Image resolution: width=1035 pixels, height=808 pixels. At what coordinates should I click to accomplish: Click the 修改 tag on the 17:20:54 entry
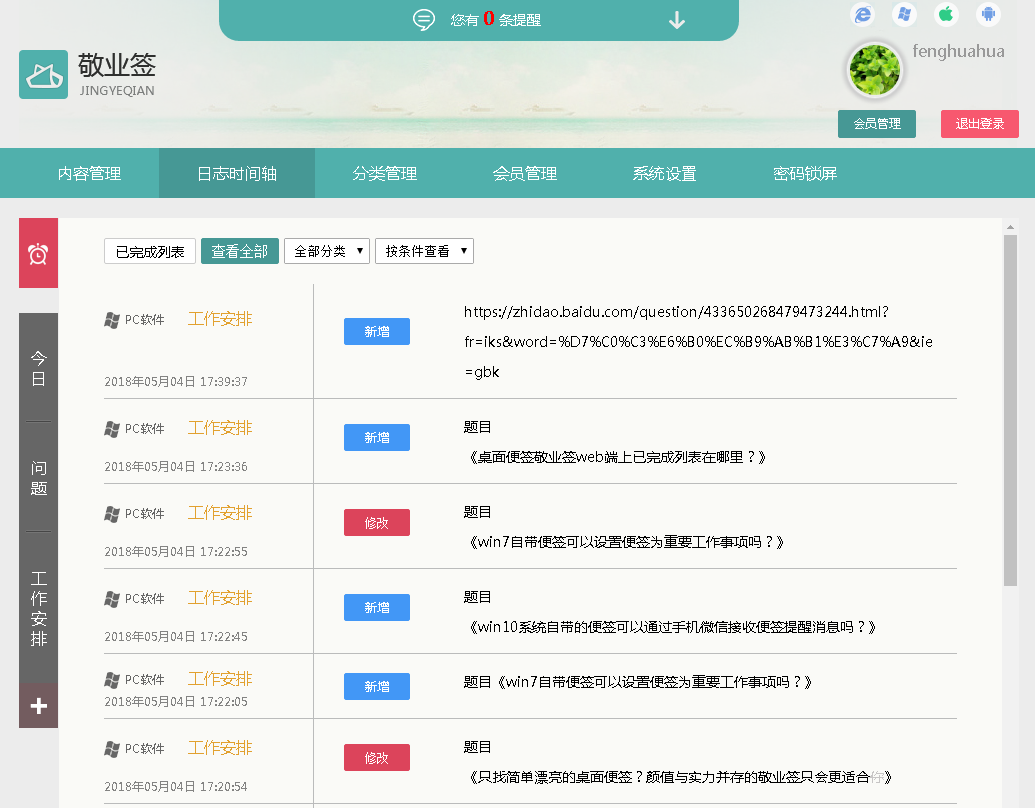pyautogui.click(x=377, y=758)
